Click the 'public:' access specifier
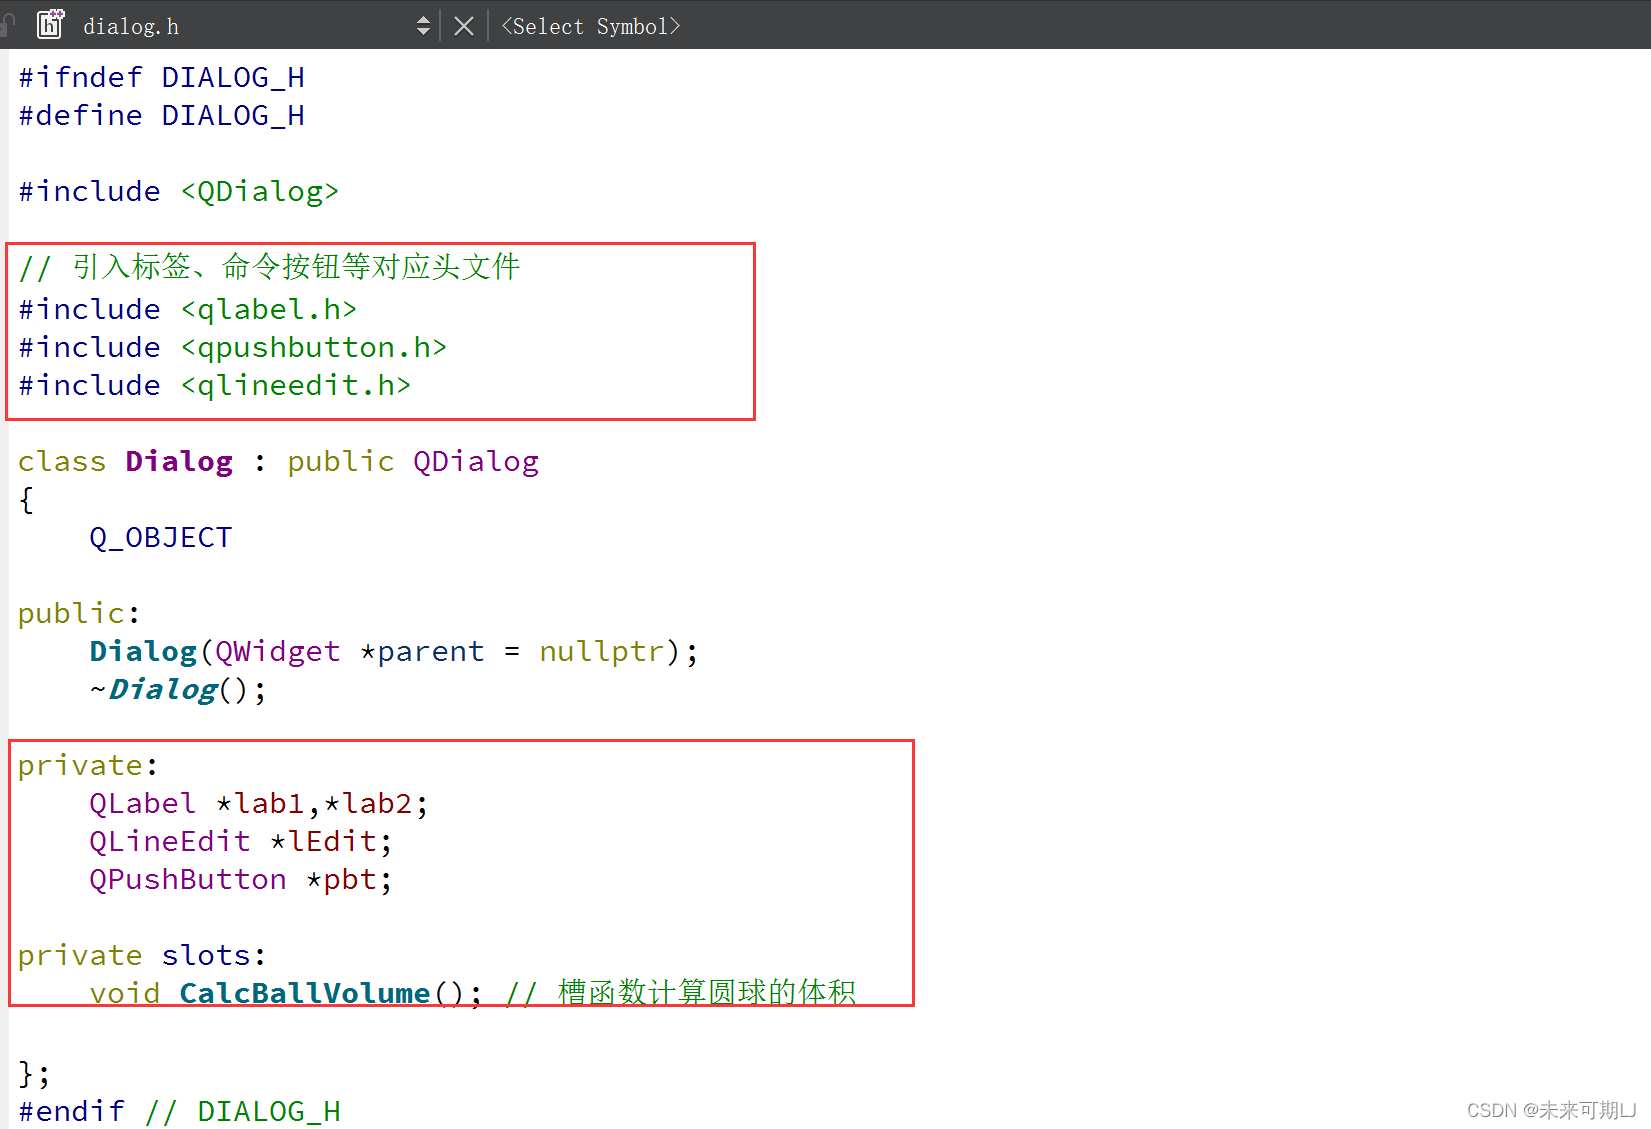Viewport: 1651px width, 1129px height. tap(79, 614)
